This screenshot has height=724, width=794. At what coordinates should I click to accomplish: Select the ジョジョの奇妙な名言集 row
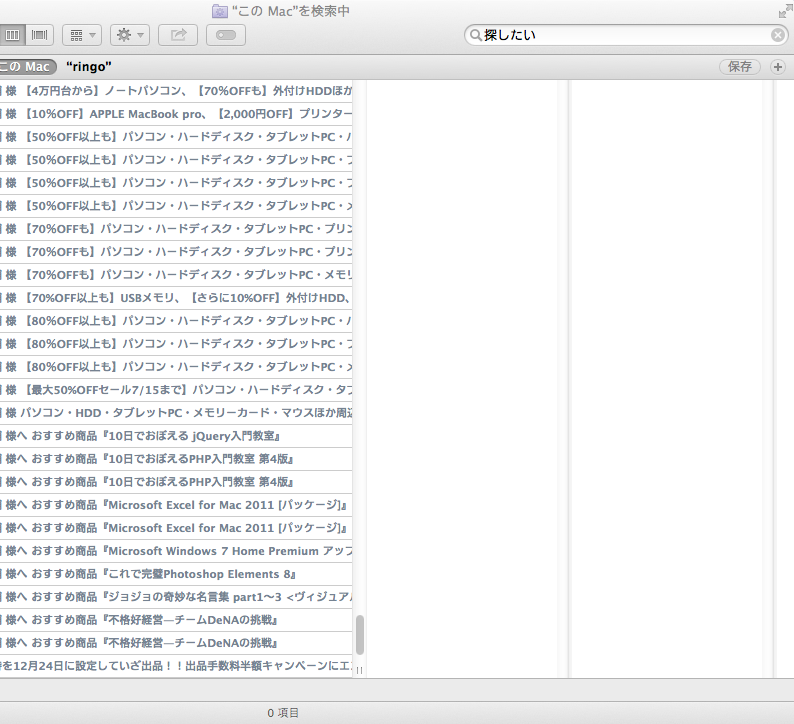176,597
